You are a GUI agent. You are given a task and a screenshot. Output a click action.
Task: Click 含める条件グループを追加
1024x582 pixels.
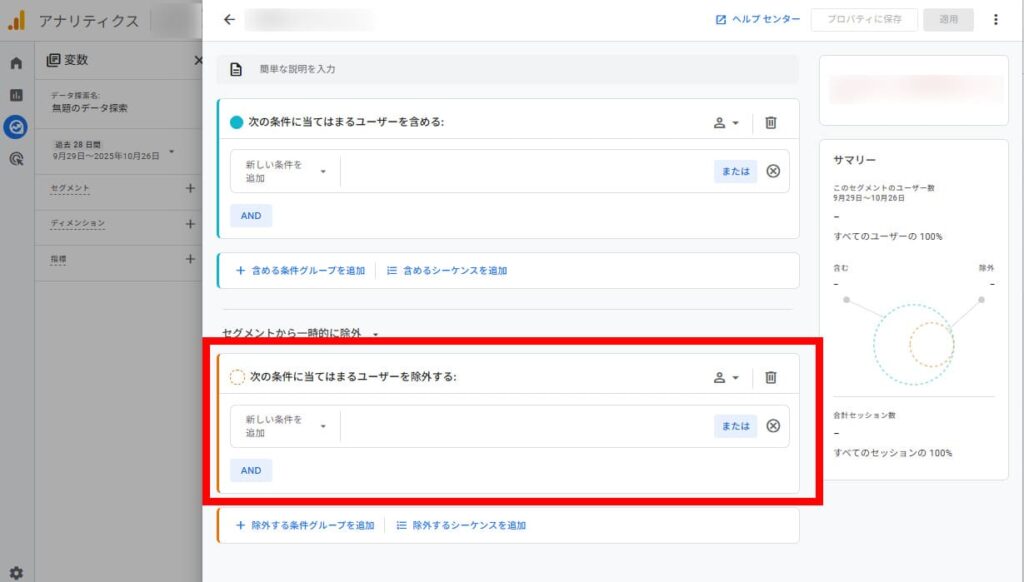click(300, 271)
